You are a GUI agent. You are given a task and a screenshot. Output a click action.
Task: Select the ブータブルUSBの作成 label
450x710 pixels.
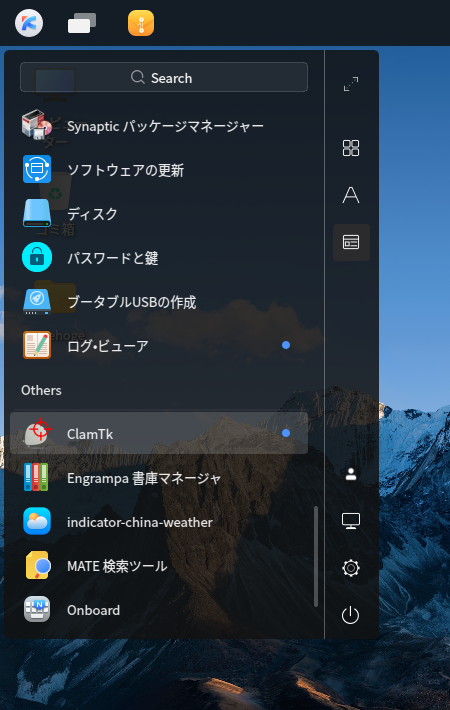132,302
